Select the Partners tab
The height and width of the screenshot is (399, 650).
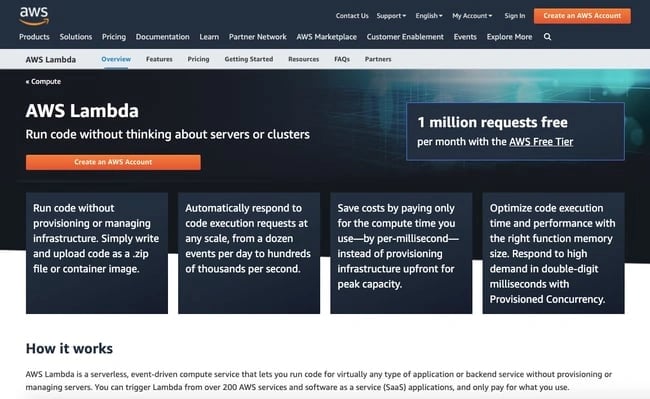click(378, 59)
